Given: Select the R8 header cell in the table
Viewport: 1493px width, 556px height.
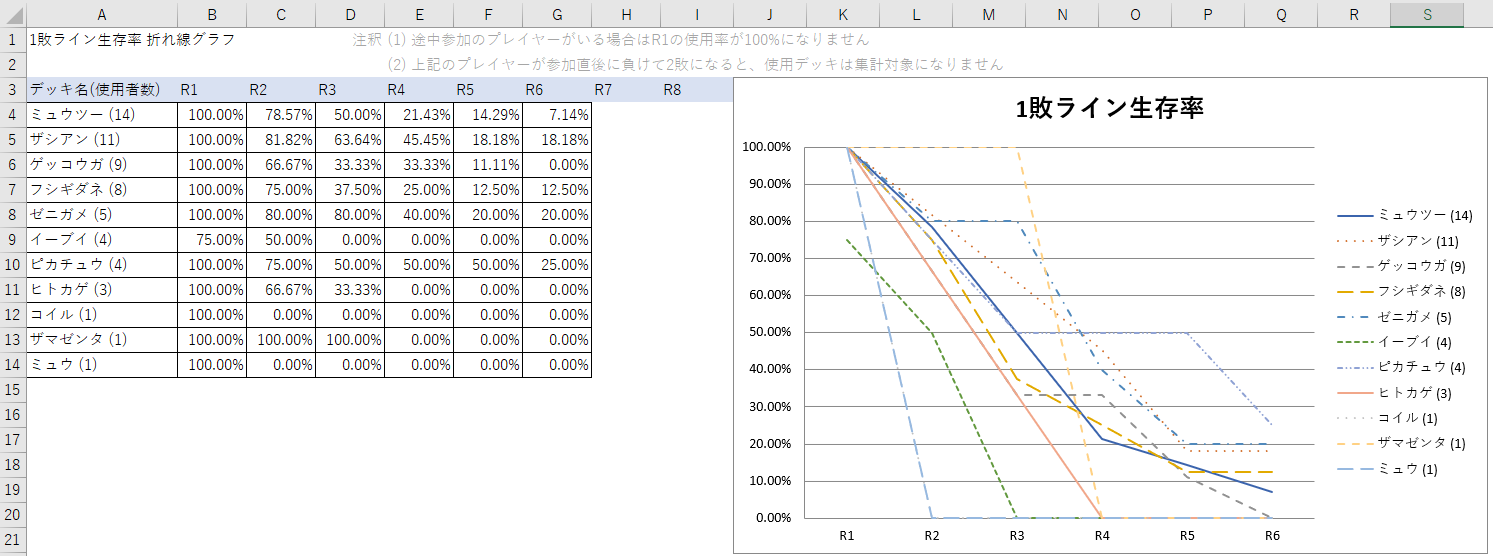Looking at the screenshot, I should click(697, 90).
